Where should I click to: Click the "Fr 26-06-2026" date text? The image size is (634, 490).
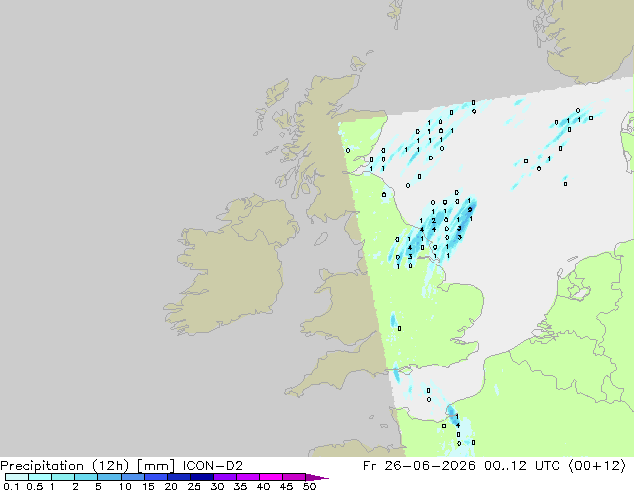[419, 466]
